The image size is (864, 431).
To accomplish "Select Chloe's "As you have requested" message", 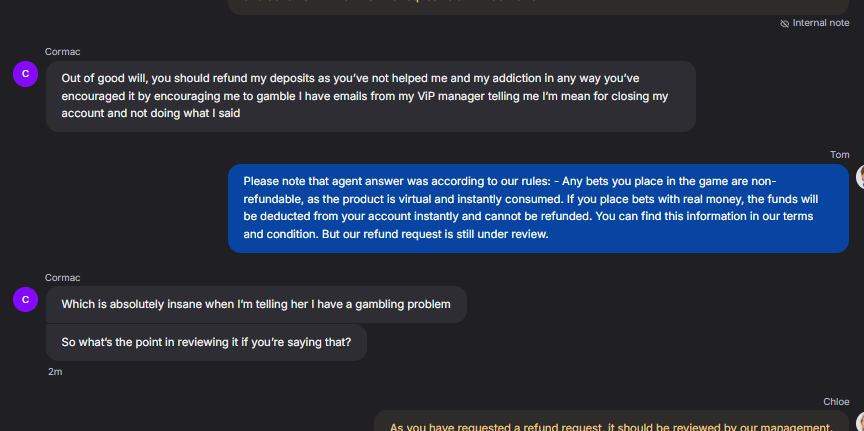I will [x=610, y=424].
